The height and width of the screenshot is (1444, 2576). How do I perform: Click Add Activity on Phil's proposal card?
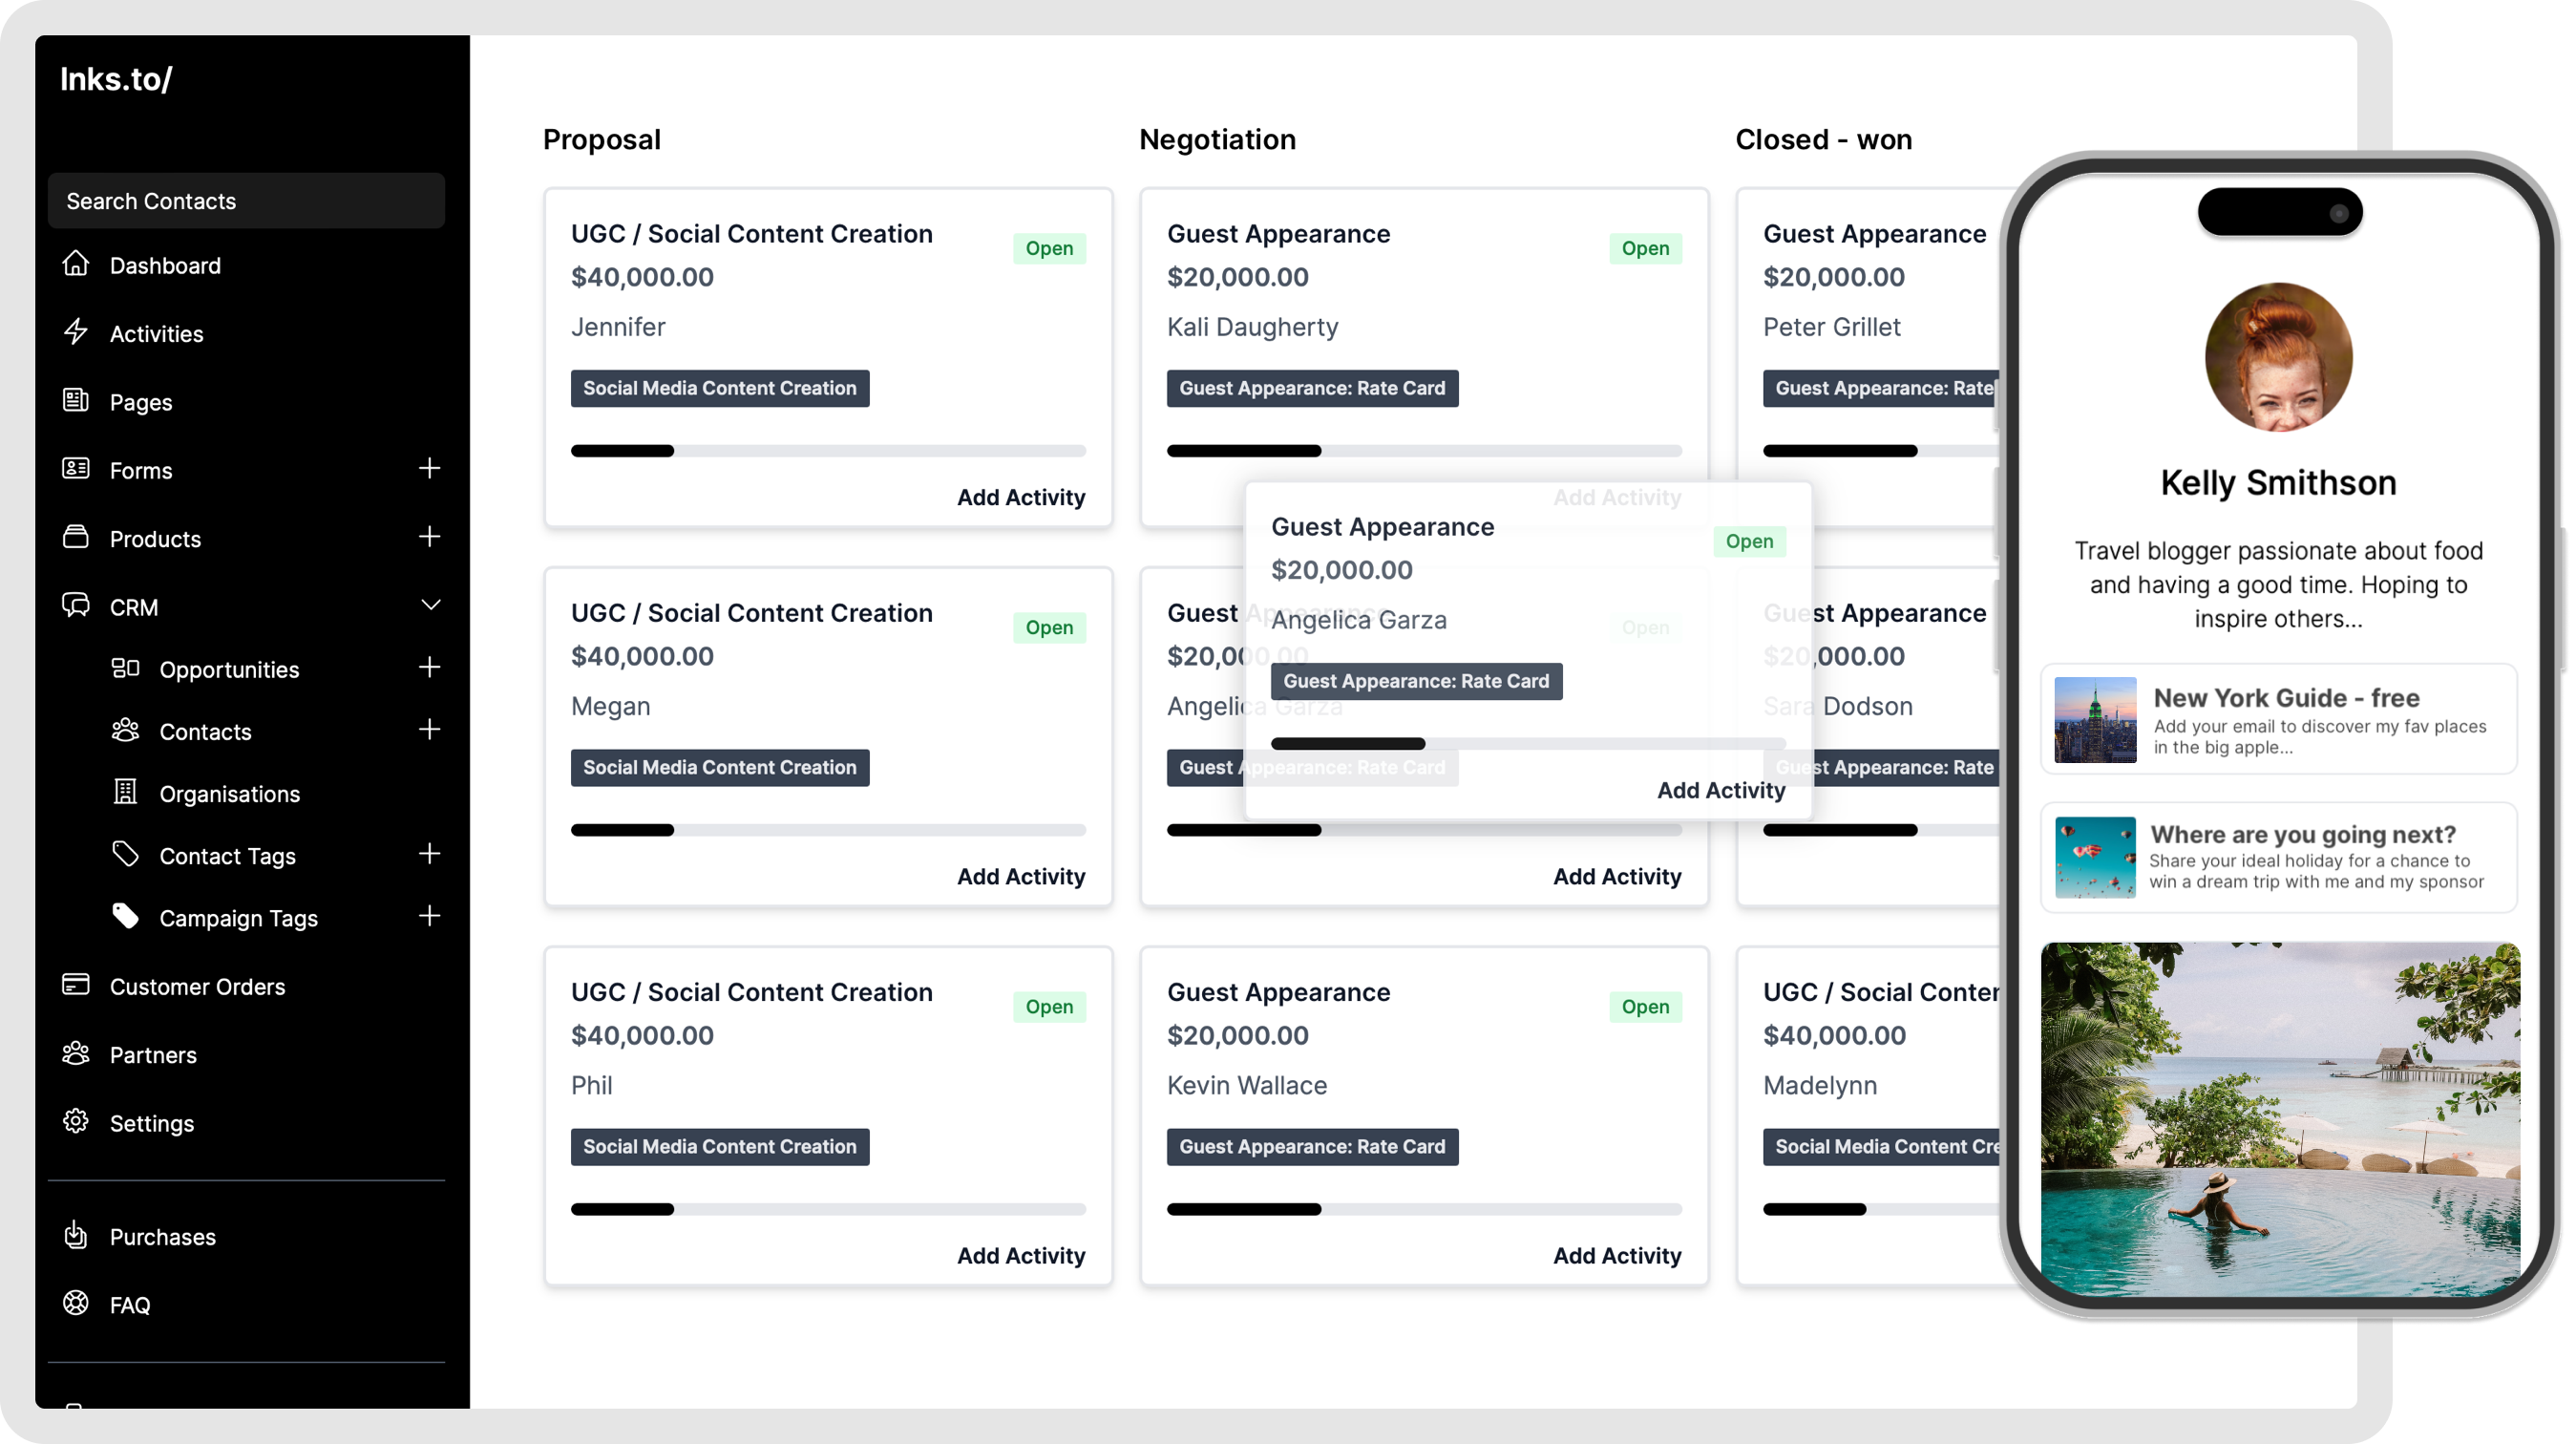click(x=1021, y=1255)
